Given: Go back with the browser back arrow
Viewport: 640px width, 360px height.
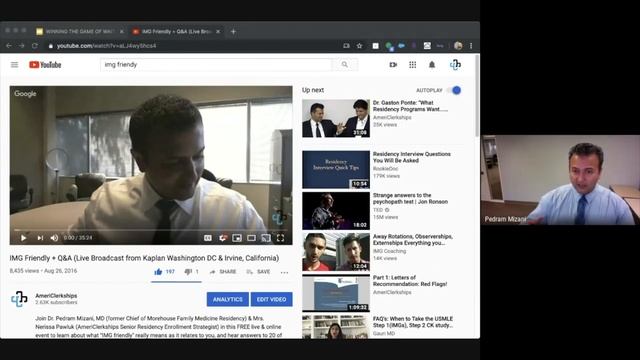Looking at the screenshot, I should point(9,46).
